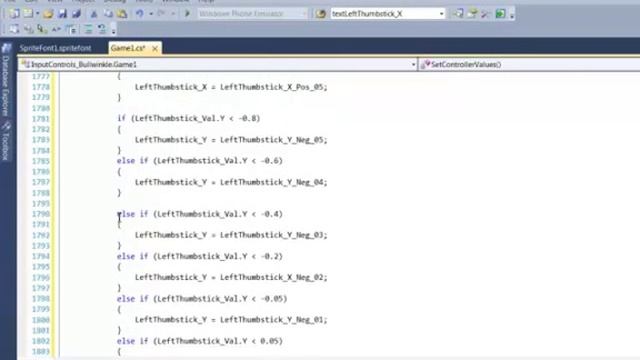Viewport: 640px width, 360px height.
Task: Click the Find in Files icon
Action: pos(321,14)
